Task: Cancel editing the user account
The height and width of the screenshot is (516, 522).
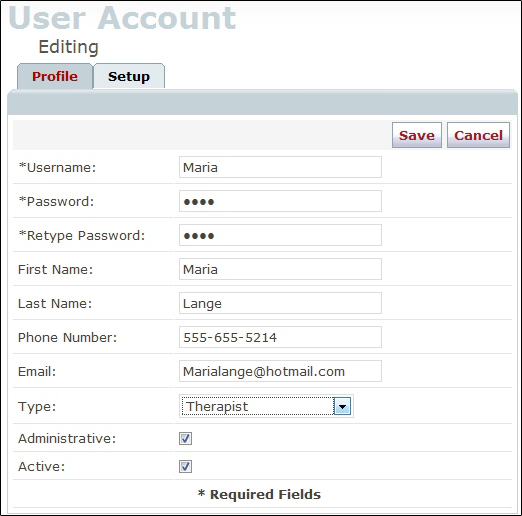Action: click(478, 135)
